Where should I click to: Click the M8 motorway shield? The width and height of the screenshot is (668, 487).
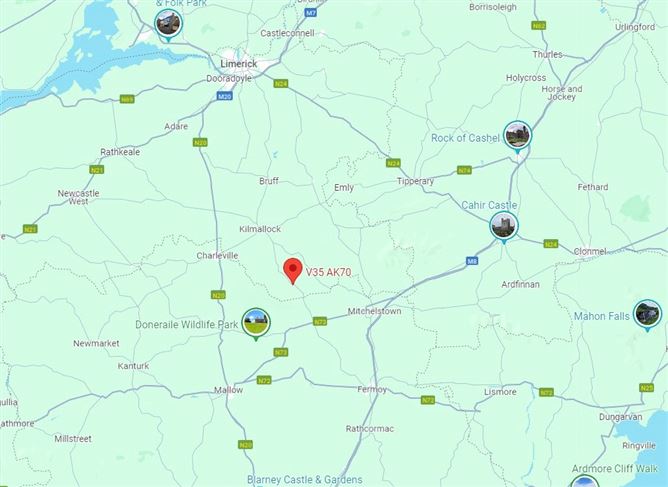(x=472, y=261)
